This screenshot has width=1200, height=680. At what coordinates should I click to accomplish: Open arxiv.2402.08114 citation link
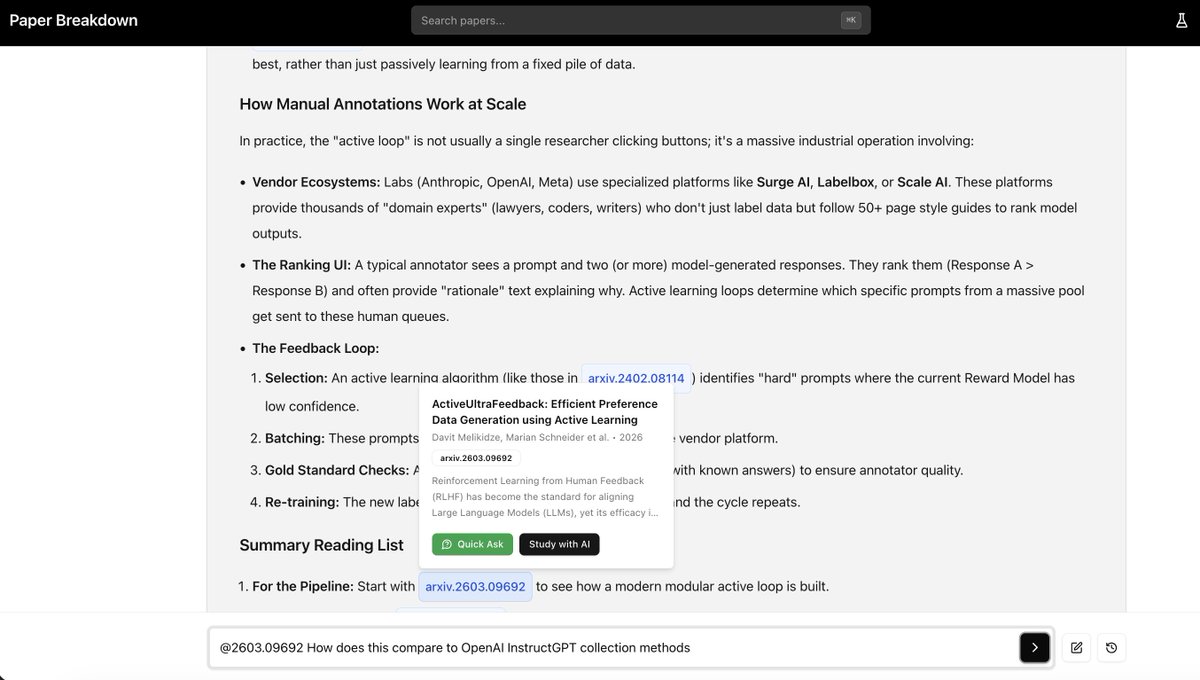(636, 378)
